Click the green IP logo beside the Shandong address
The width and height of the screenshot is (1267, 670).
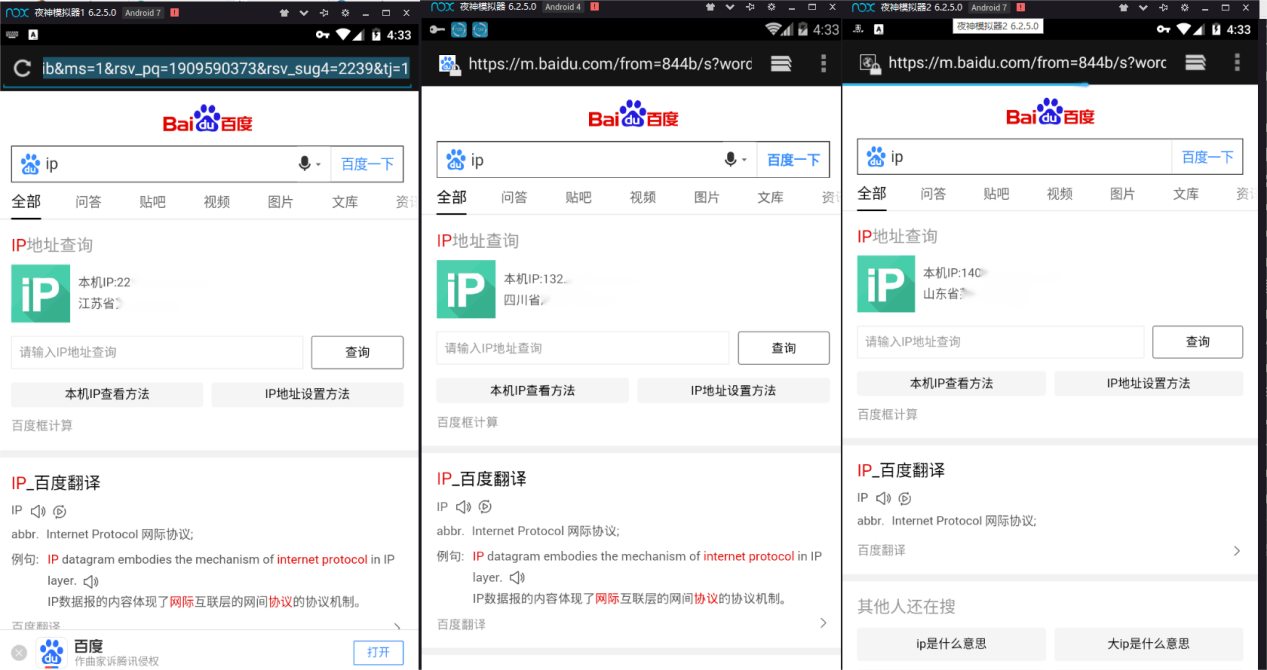885,284
